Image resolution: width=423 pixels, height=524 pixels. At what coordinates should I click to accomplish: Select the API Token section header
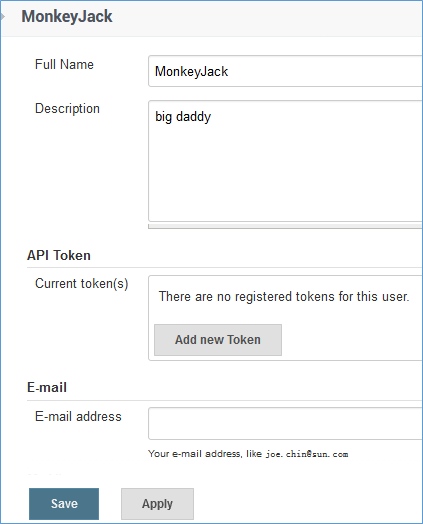pyautogui.click(x=59, y=255)
